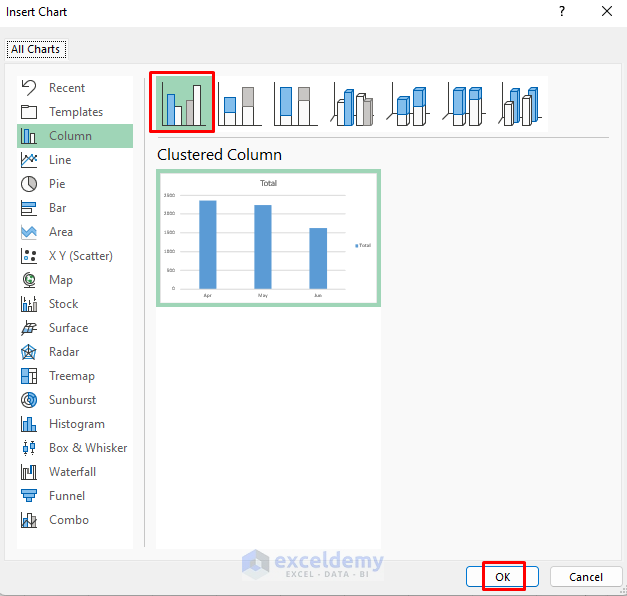Select the X Y (Scatter) label

(x=81, y=256)
